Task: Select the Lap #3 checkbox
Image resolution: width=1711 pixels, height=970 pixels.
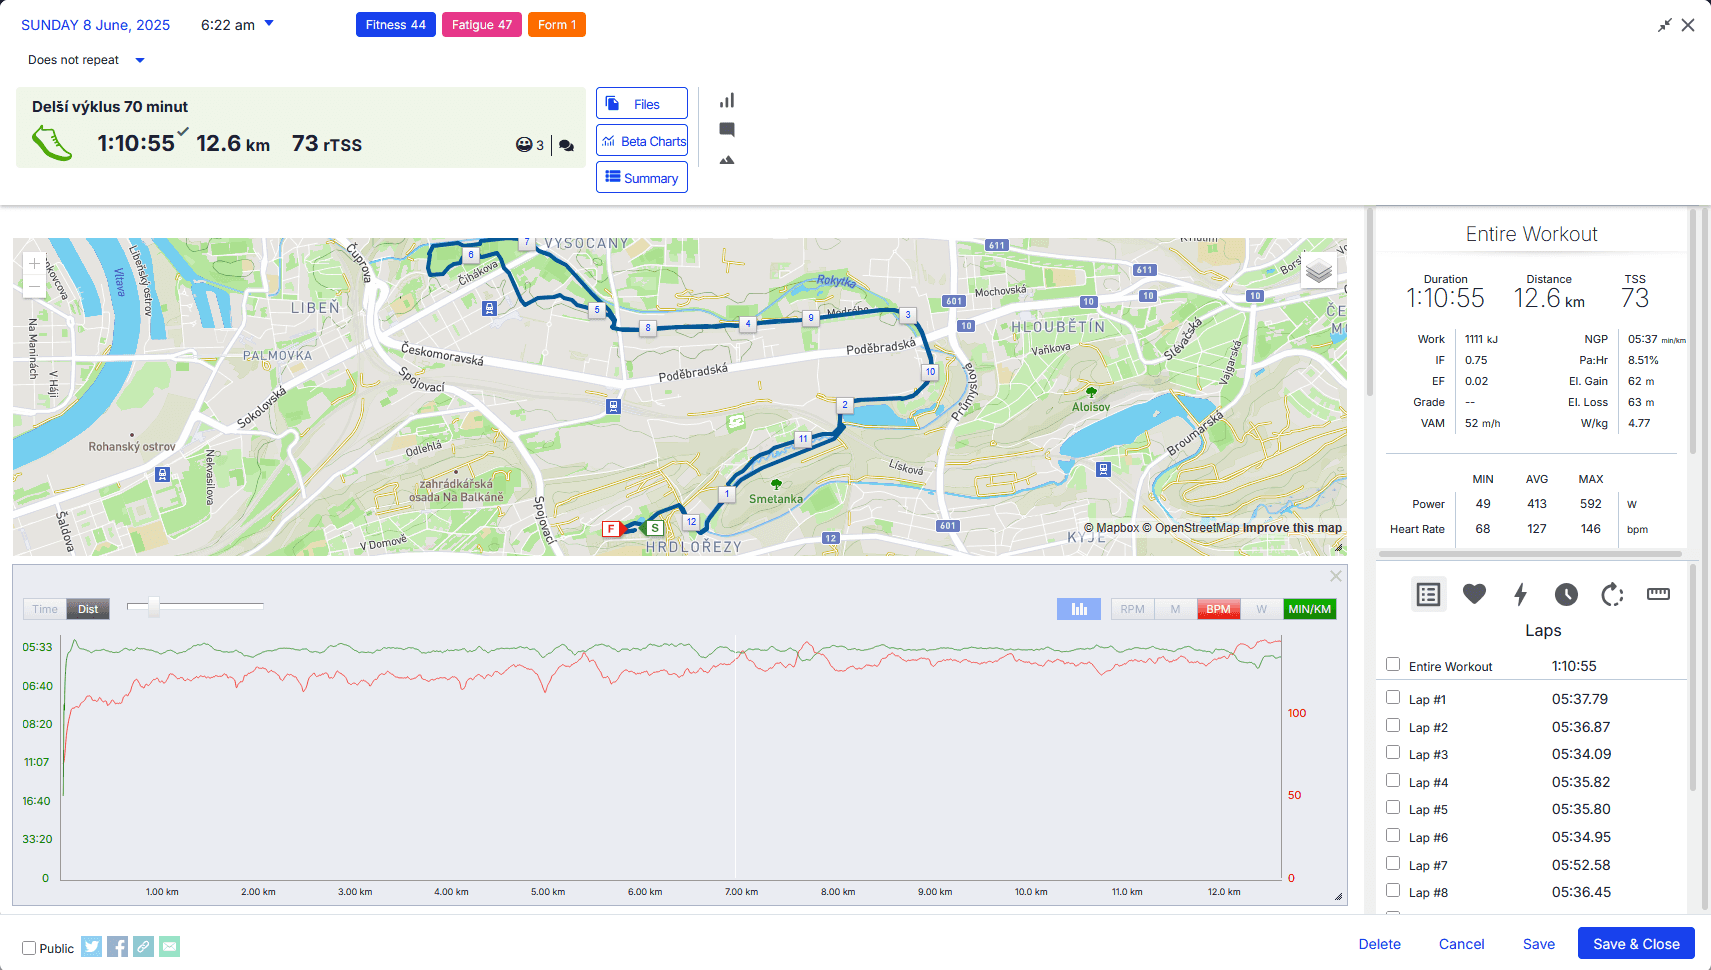Action: point(1393,752)
